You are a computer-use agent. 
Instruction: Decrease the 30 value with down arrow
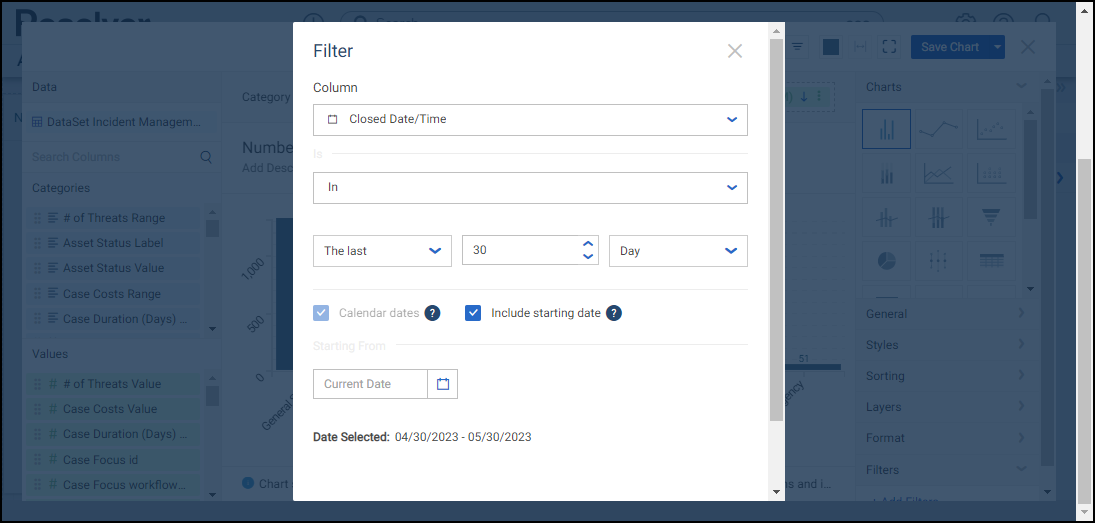point(588,256)
